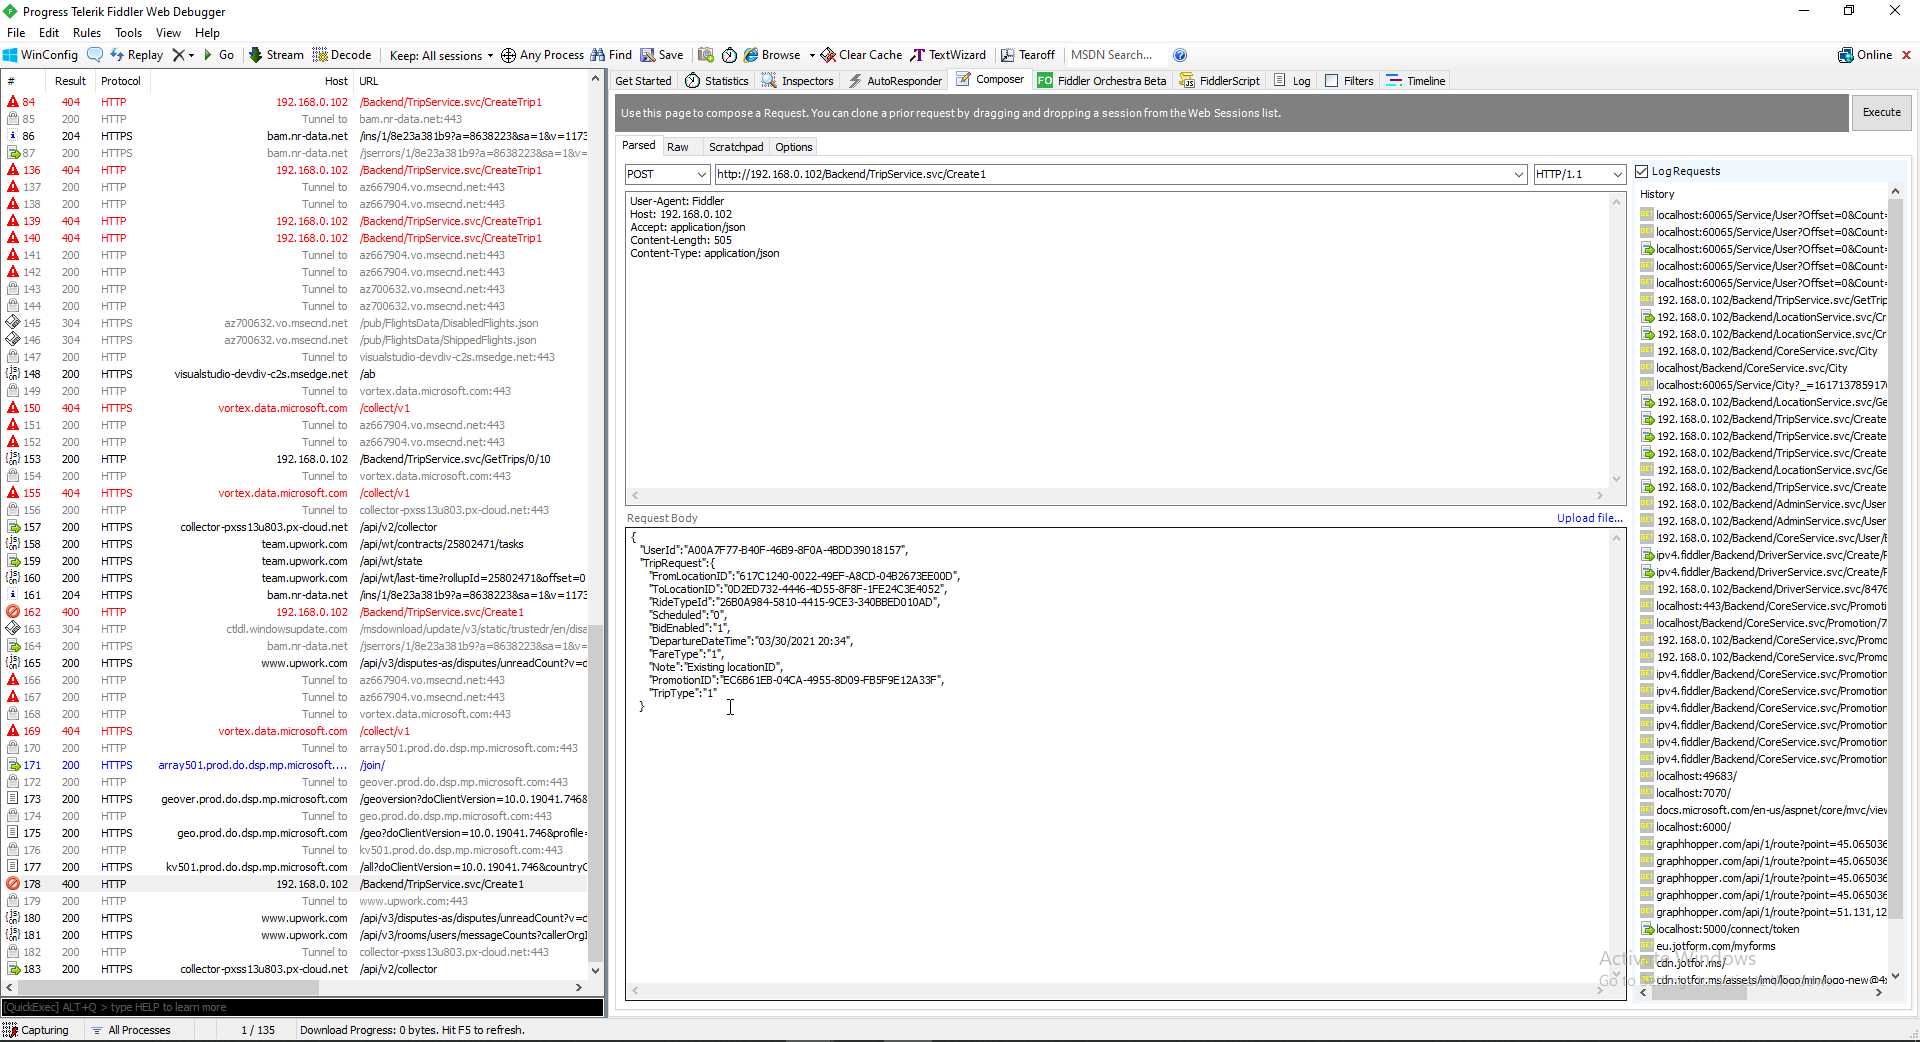
Task: Toggle Stream mode on the toolbar
Action: [x=276, y=55]
